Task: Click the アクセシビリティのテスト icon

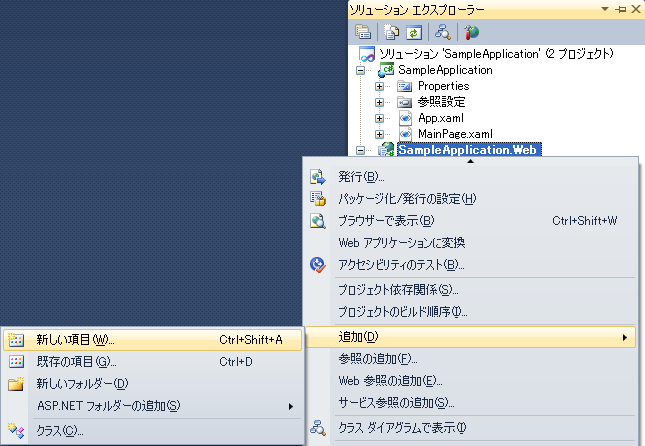Action: click(x=318, y=265)
